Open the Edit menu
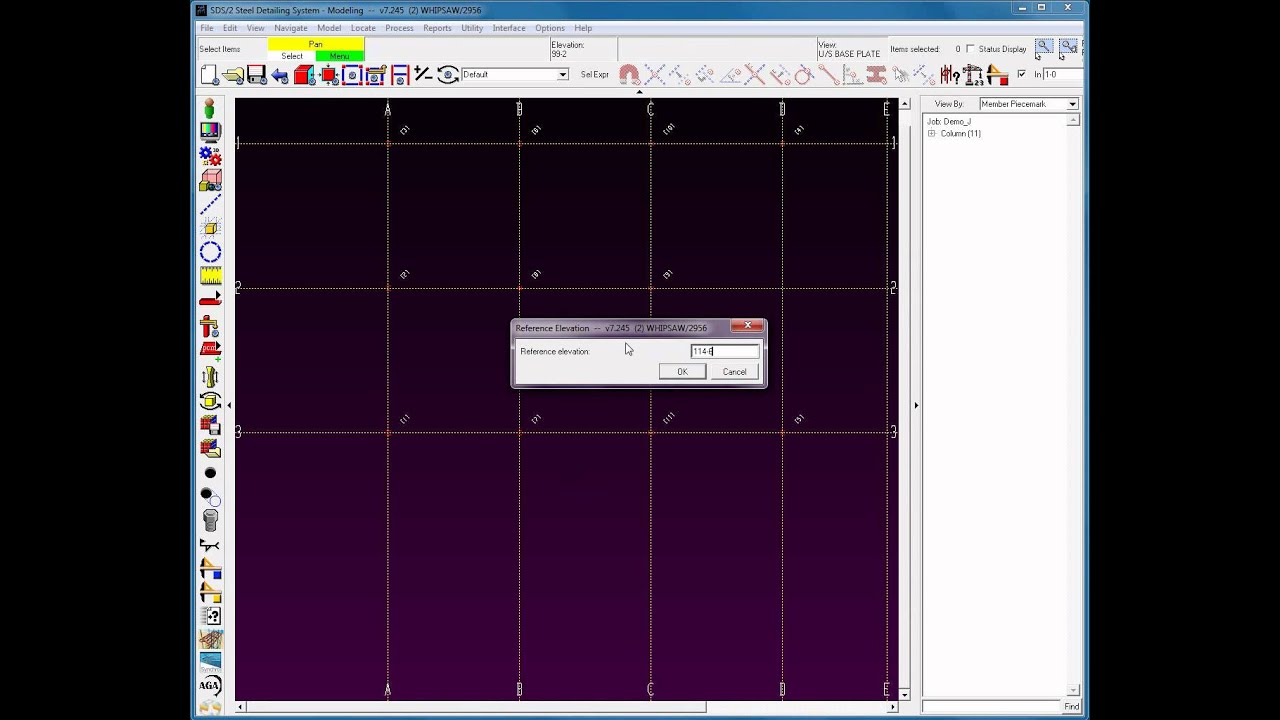 click(x=230, y=28)
